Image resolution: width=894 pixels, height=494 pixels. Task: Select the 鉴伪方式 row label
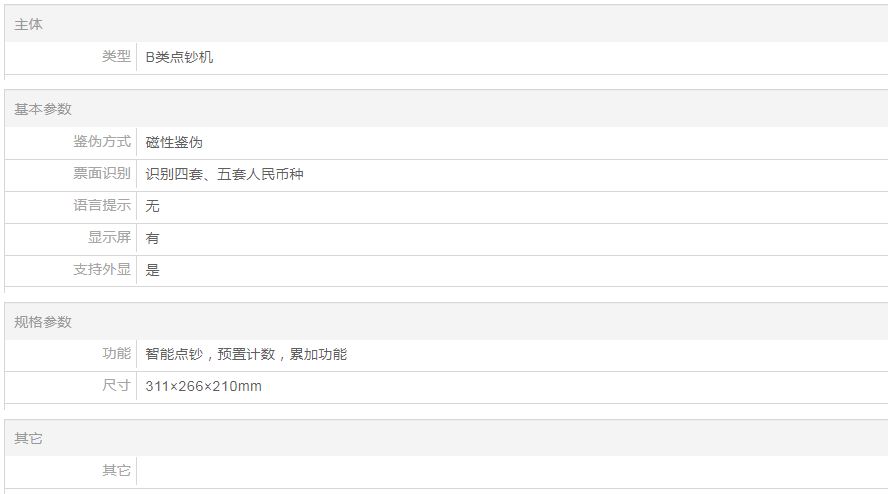point(102,142)
